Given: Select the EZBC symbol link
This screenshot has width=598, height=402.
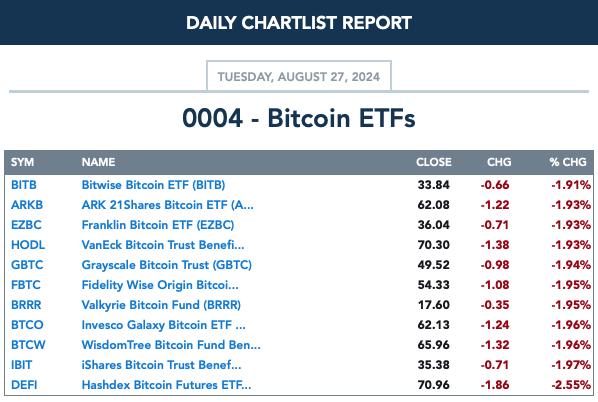Looking at the screenshot, I should 26,225.
